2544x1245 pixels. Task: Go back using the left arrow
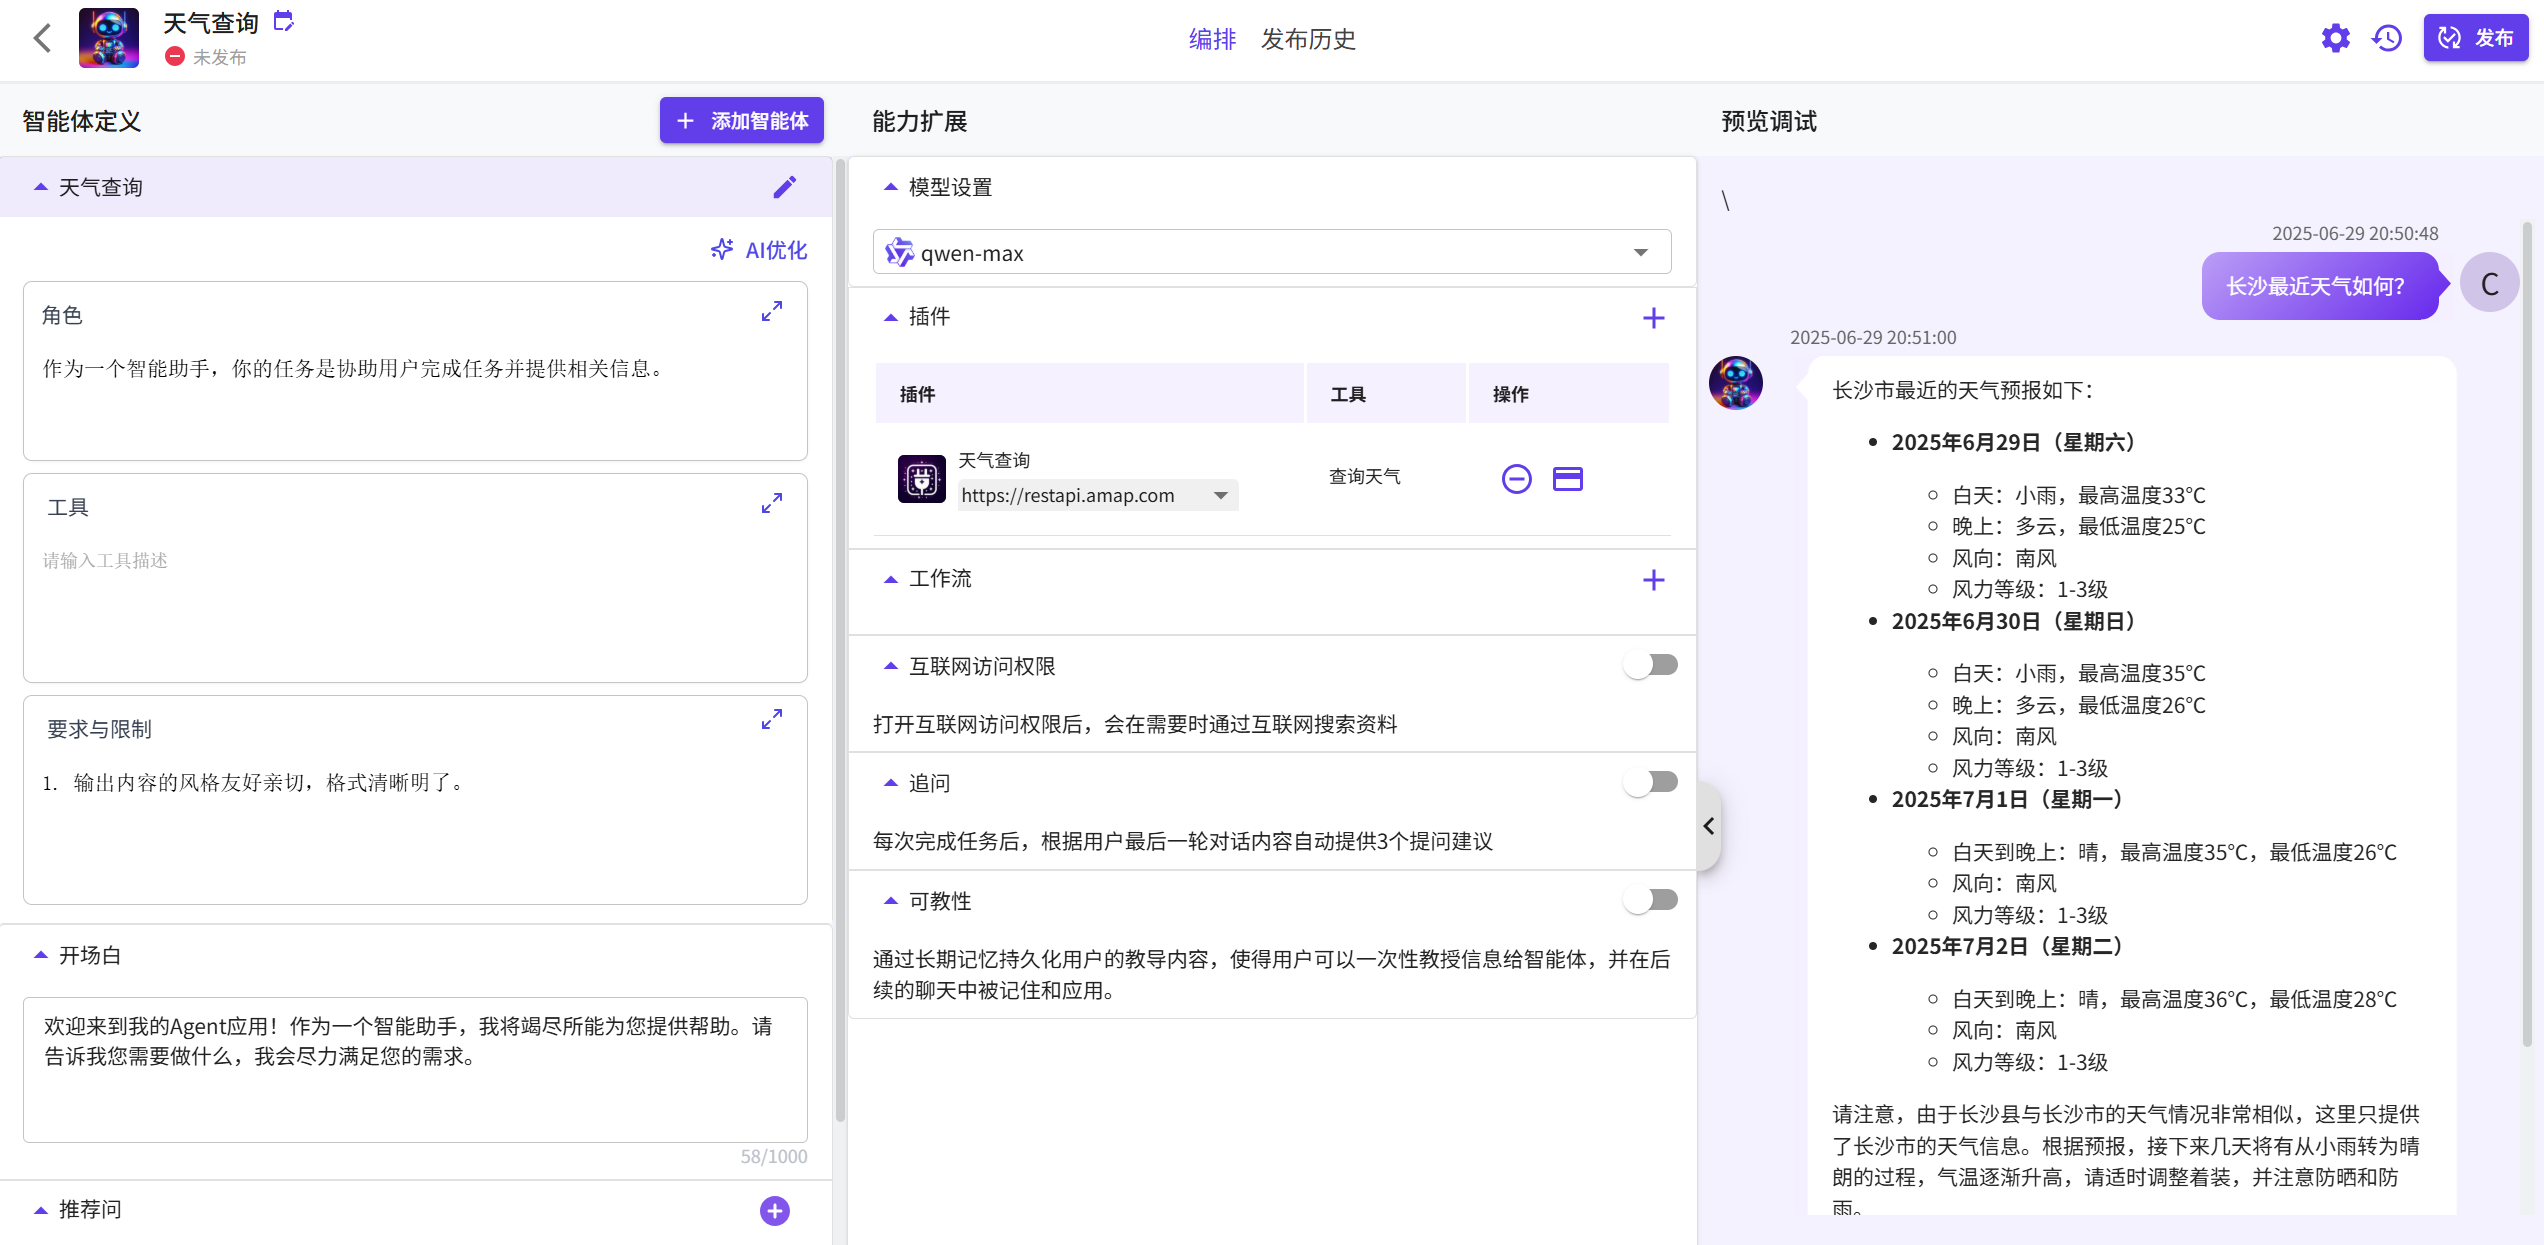(x=42, y=39)
